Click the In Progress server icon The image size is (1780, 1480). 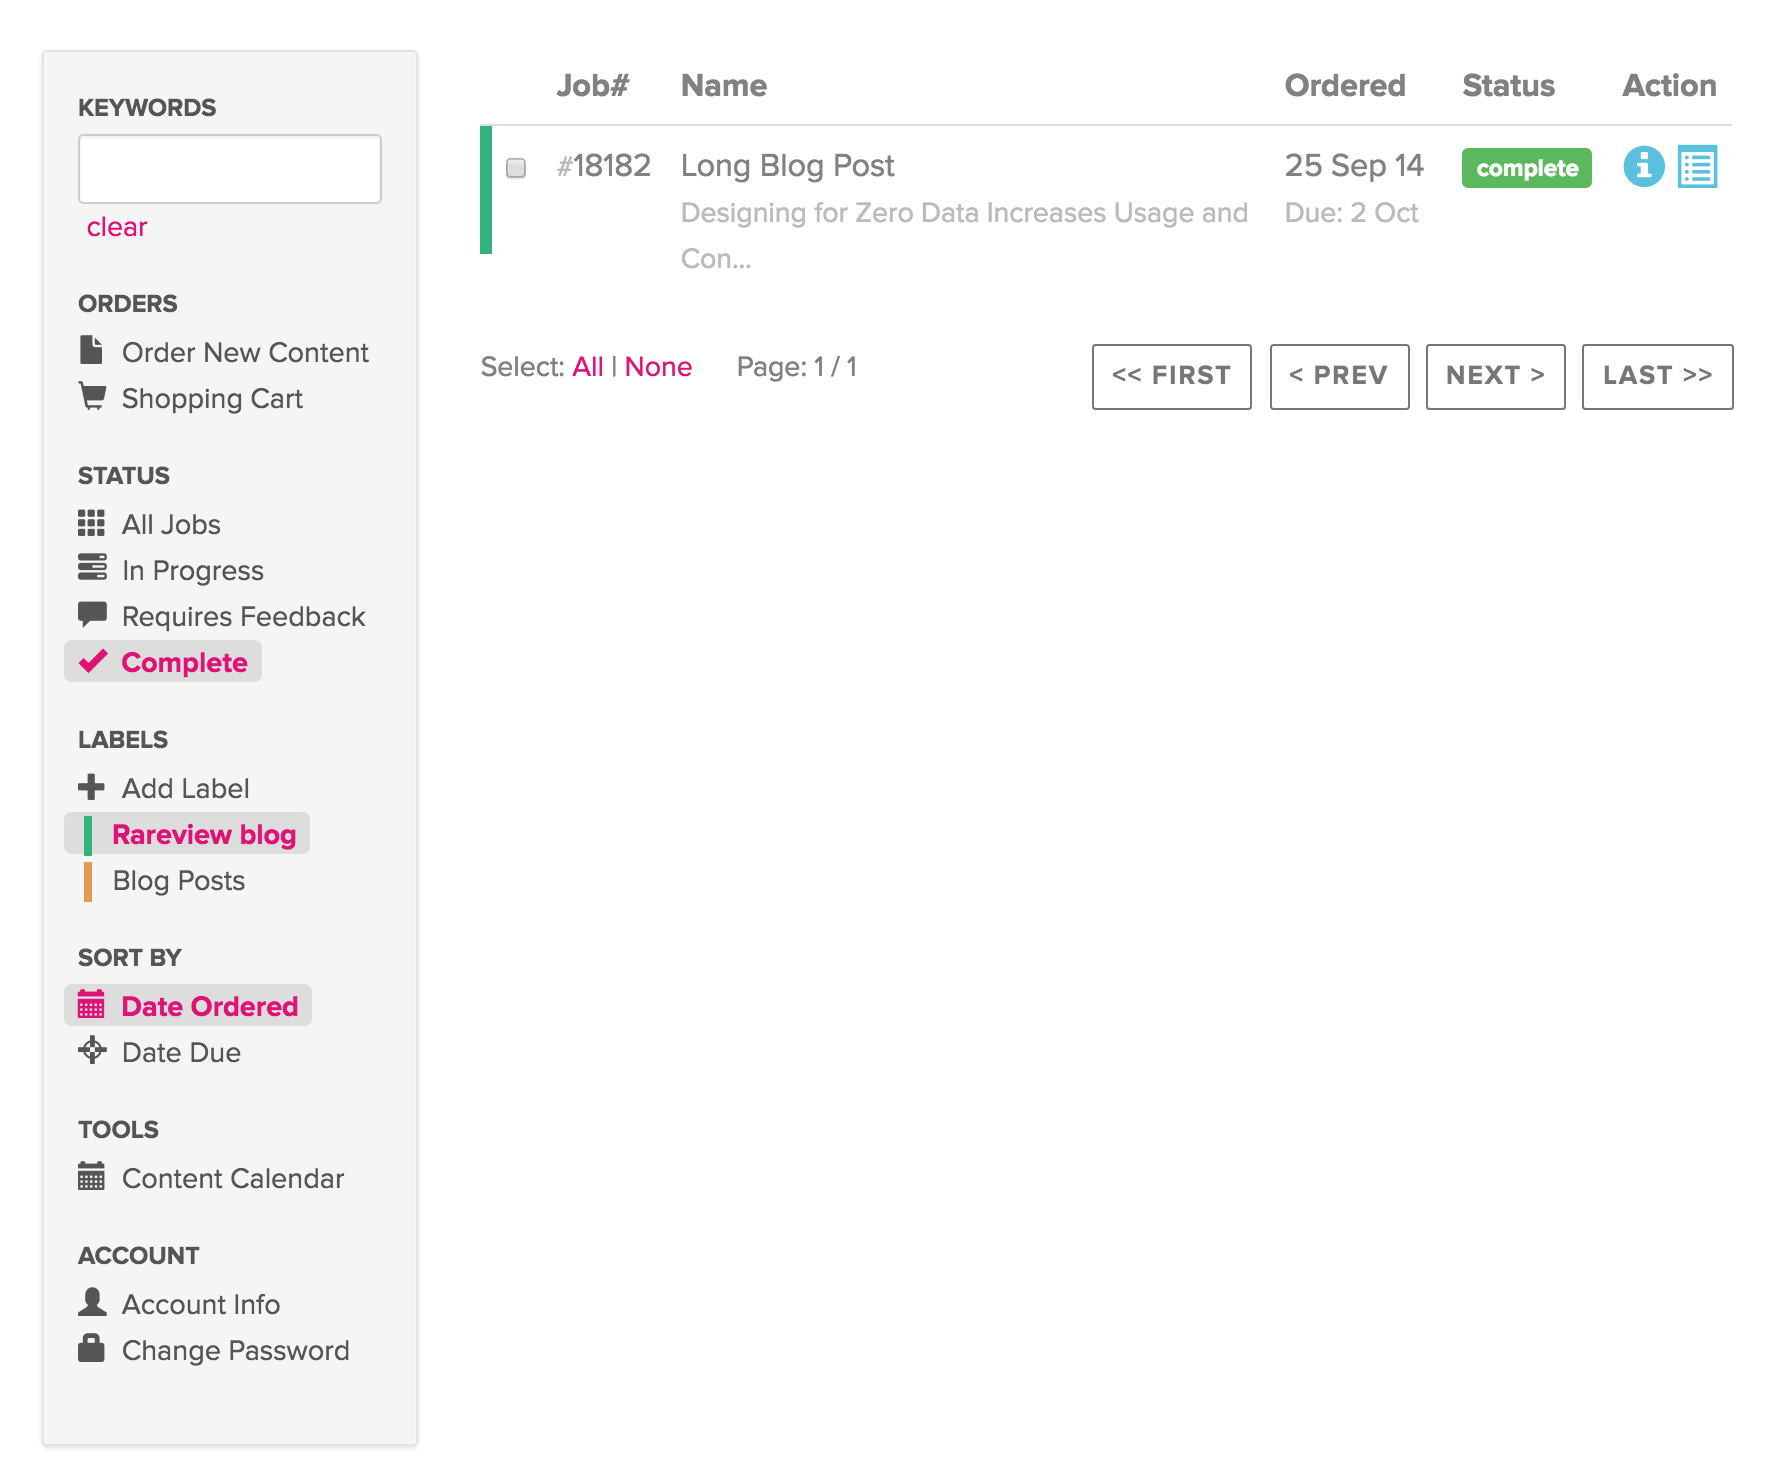(92, 568)
